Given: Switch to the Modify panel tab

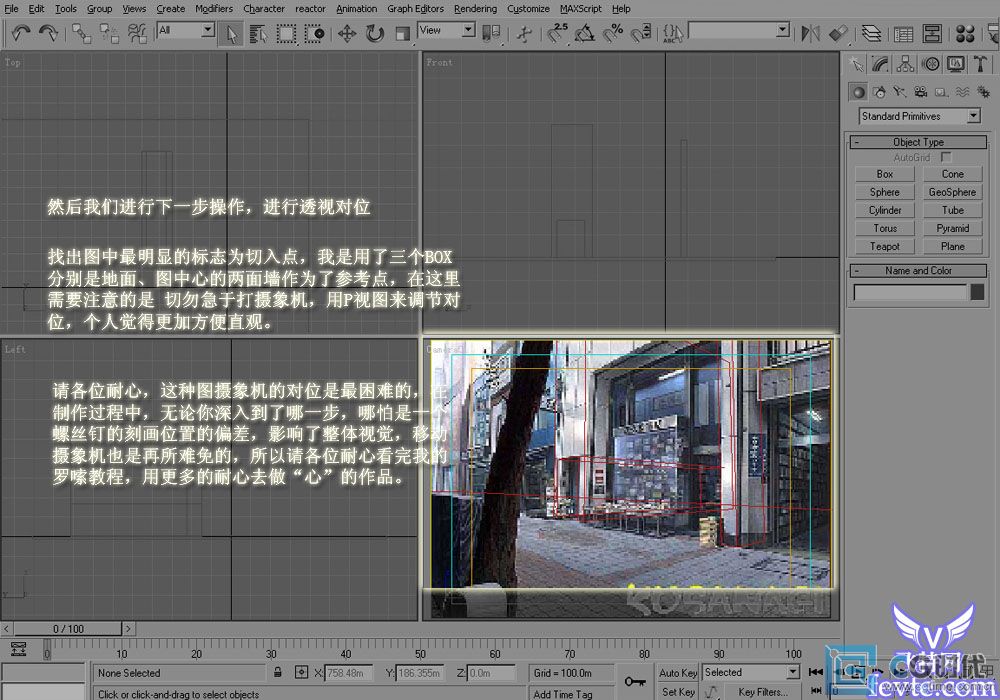Looking at the screenshot, I should [881, 64].
